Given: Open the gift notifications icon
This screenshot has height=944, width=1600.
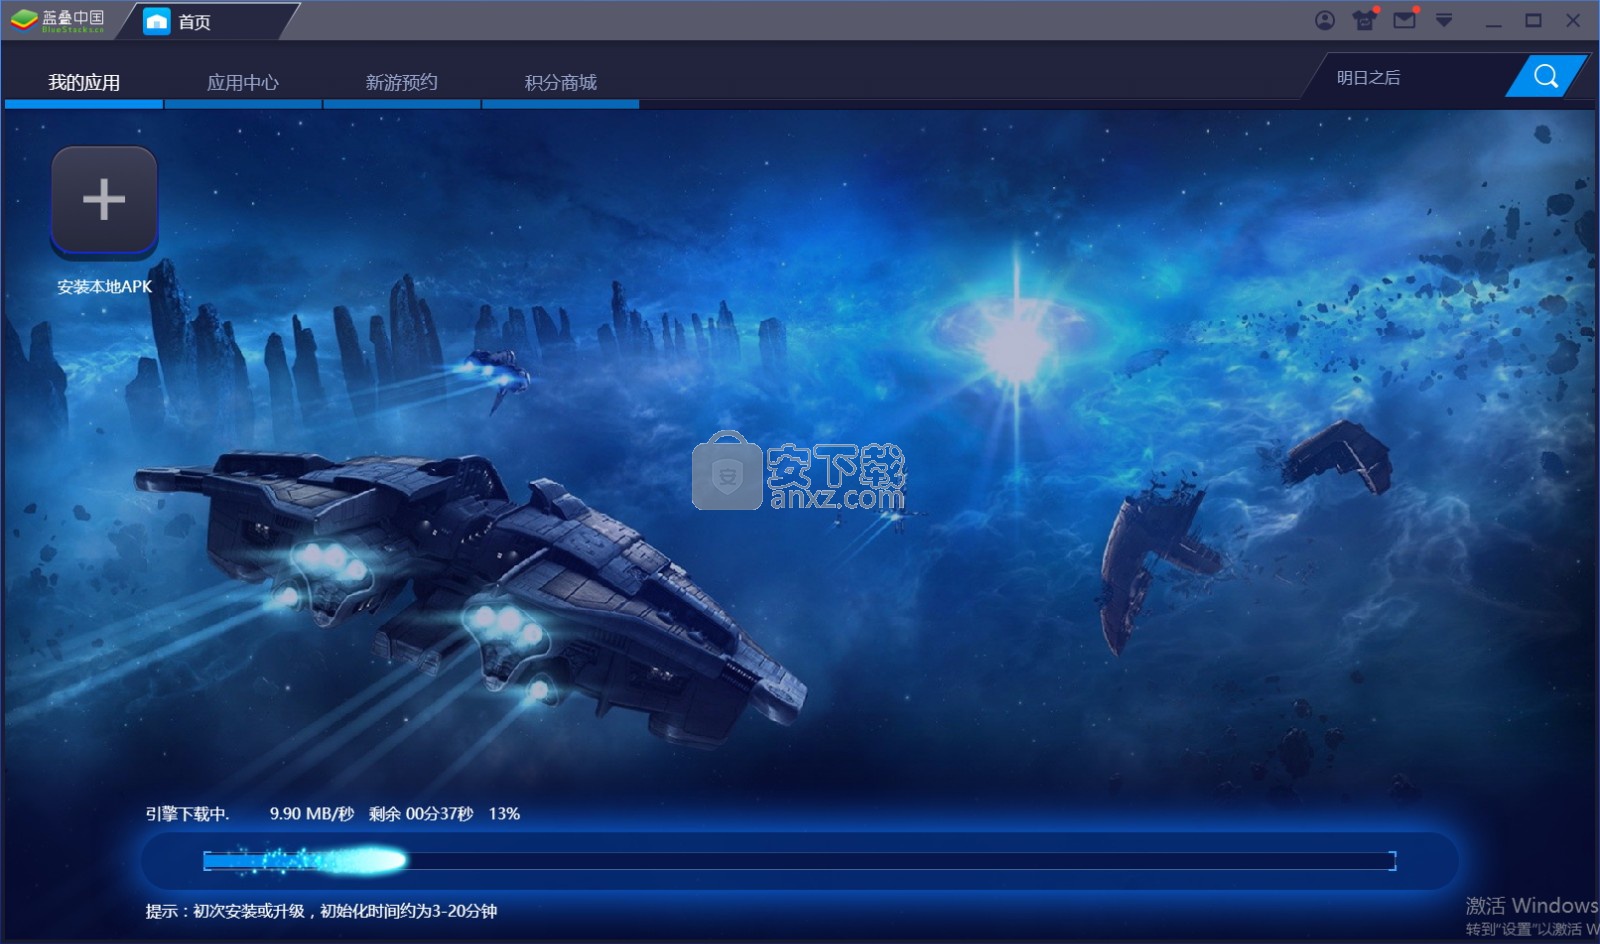Looking at the screenshot, I should tap(1364, 20).
